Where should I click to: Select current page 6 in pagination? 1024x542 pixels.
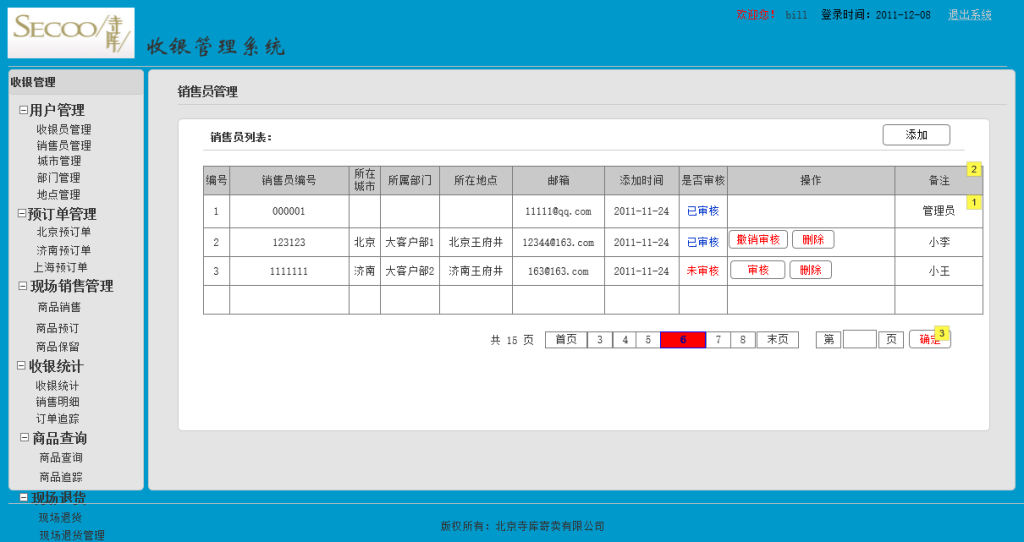683,340
